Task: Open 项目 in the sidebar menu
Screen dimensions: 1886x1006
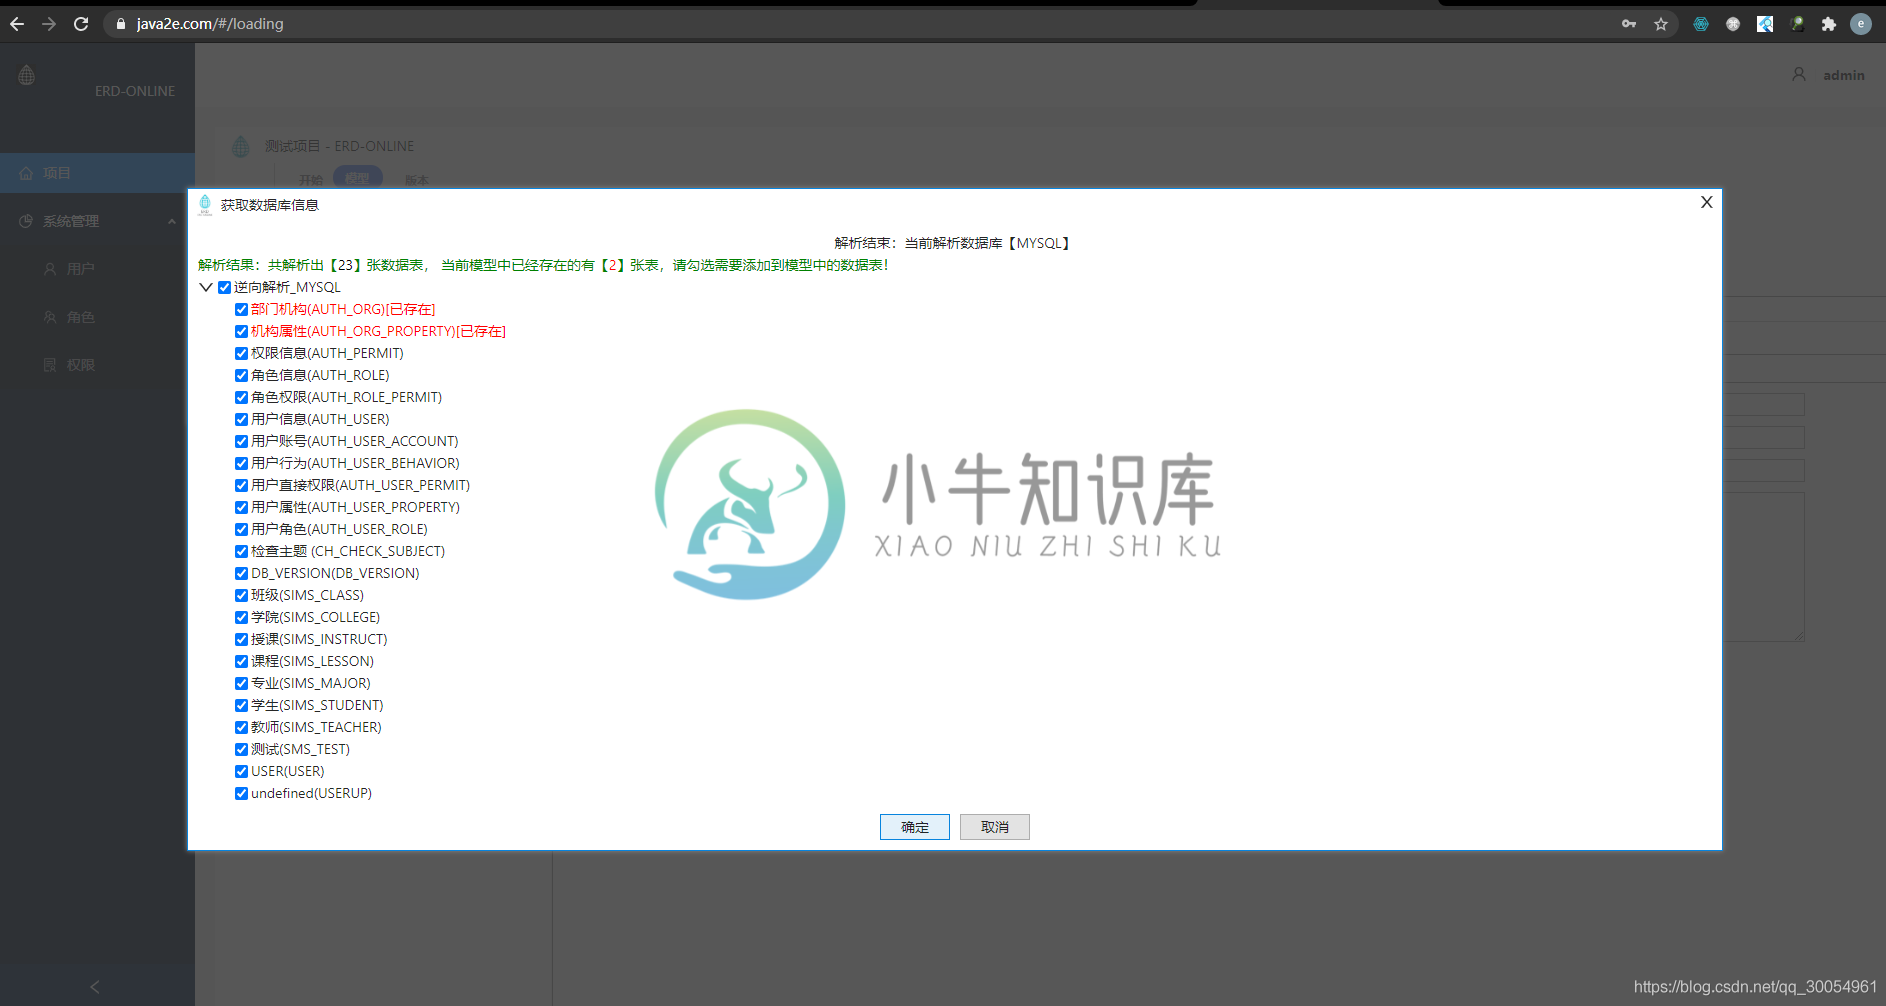Action: 97,173
